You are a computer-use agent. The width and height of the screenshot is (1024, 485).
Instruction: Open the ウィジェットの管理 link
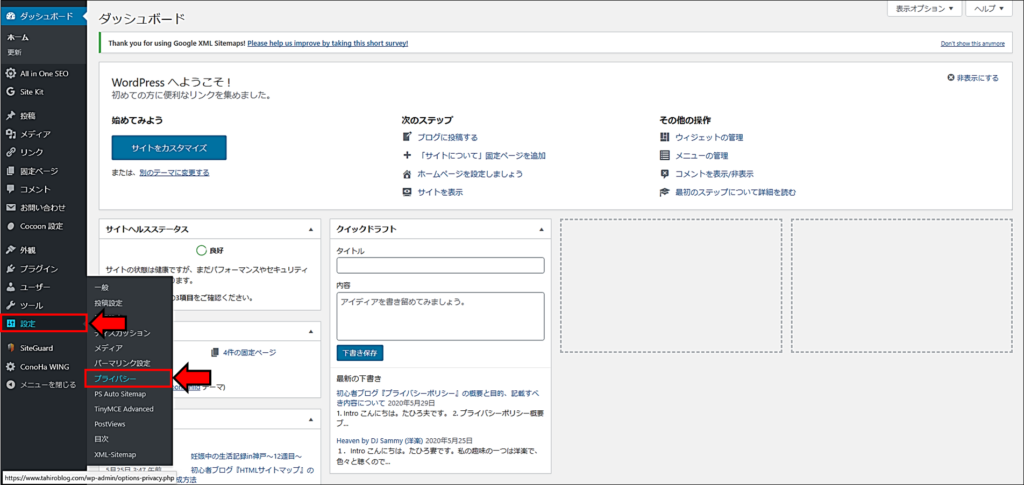709,137
